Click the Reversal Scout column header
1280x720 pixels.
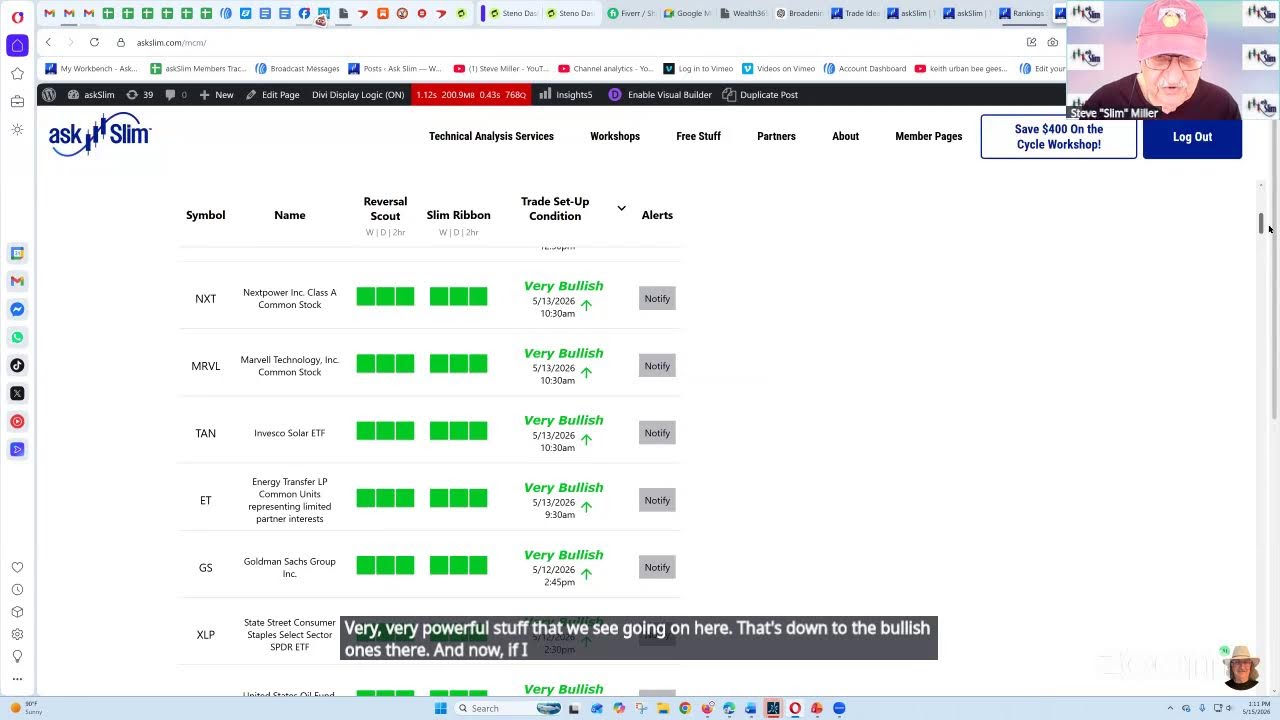pyautogui.click(x=385, y=208)
